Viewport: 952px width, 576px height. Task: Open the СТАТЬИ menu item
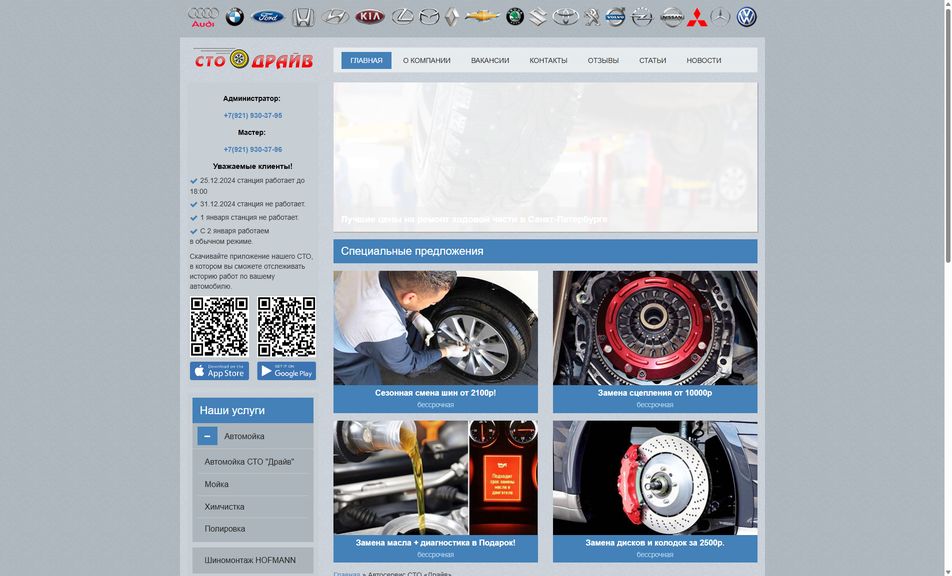(x=653, y=60)
